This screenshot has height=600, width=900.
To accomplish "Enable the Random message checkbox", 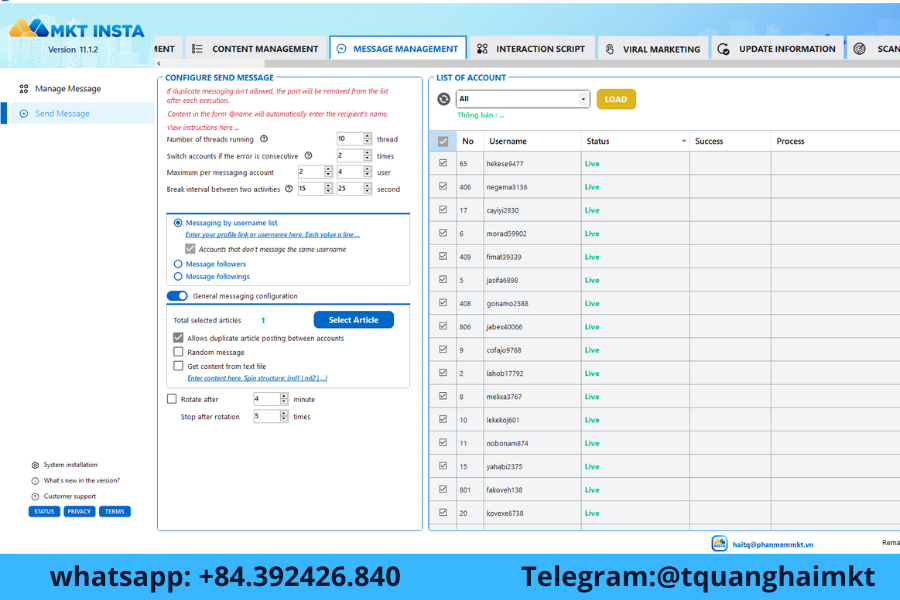I will [x=179, y=352].
